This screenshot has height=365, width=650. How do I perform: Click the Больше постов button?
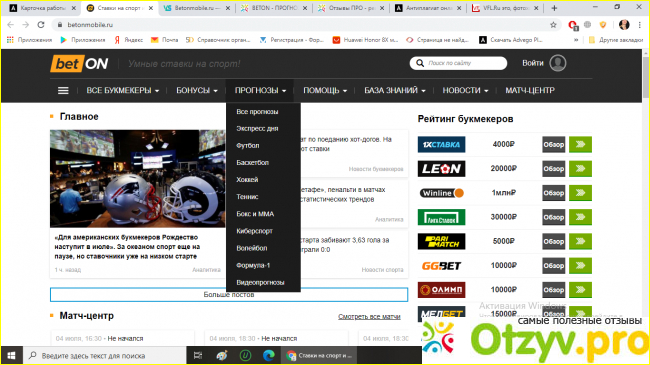229,295
